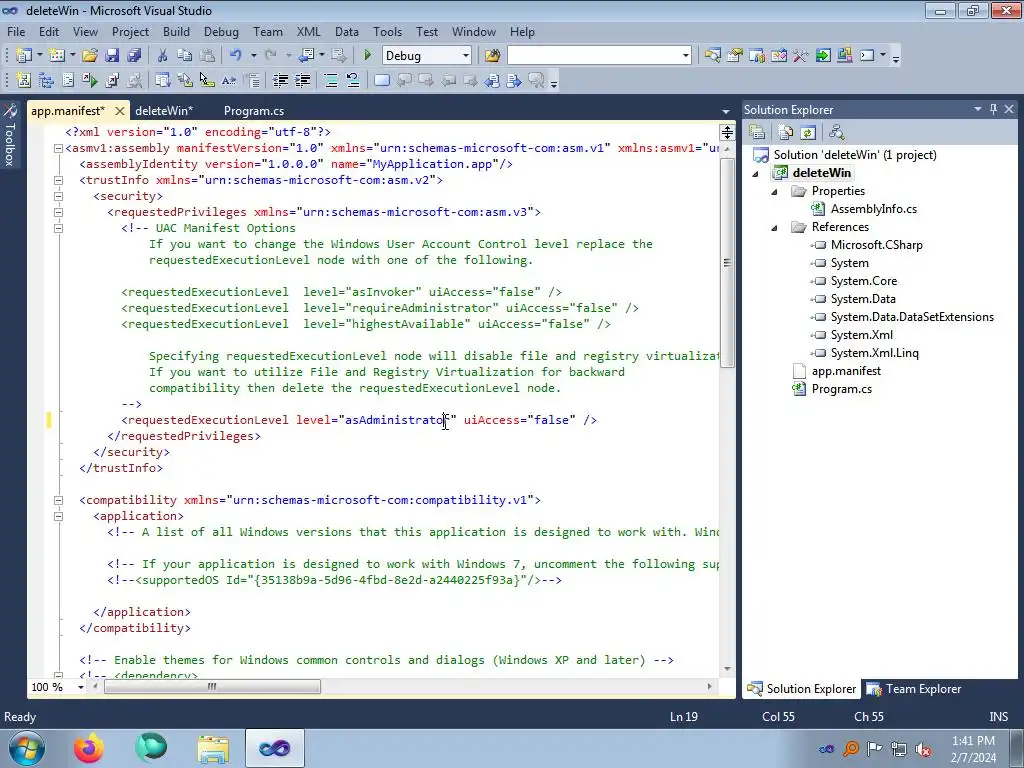Click Uncomment selected lines icon
This screenshot has height=768, width=1024.
coord(353,81)
